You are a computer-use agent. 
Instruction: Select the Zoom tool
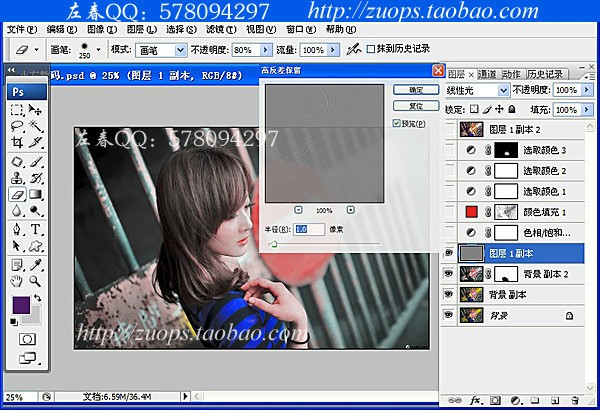point(36,281)
